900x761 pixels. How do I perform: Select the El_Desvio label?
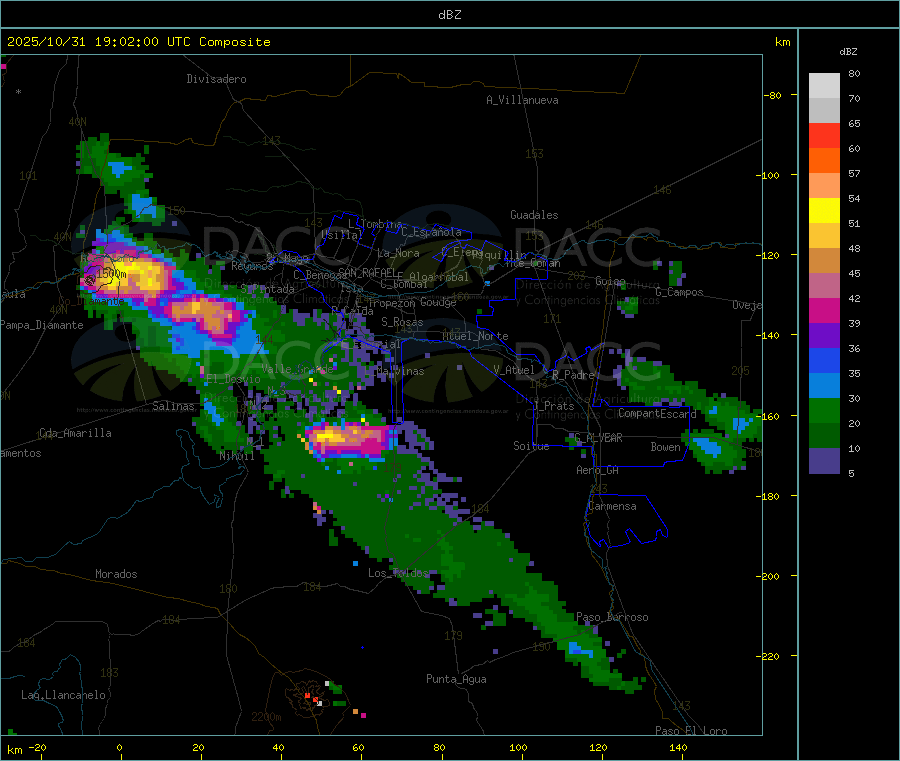point(234,379)
